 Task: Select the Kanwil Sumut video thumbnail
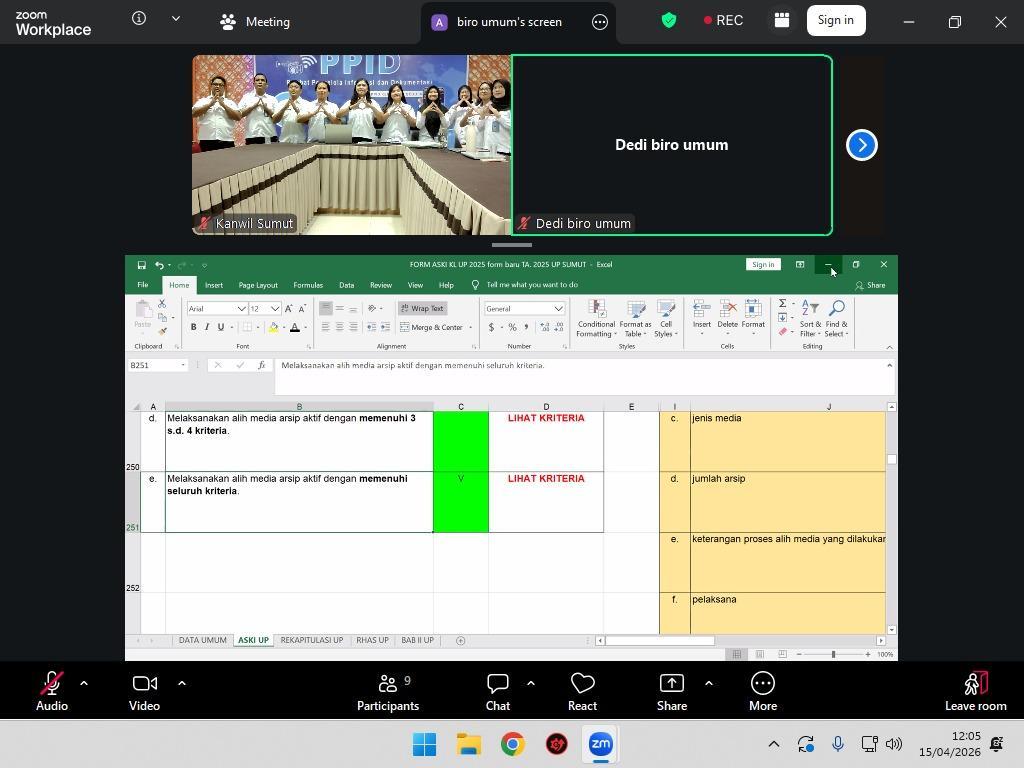[351, 145]
